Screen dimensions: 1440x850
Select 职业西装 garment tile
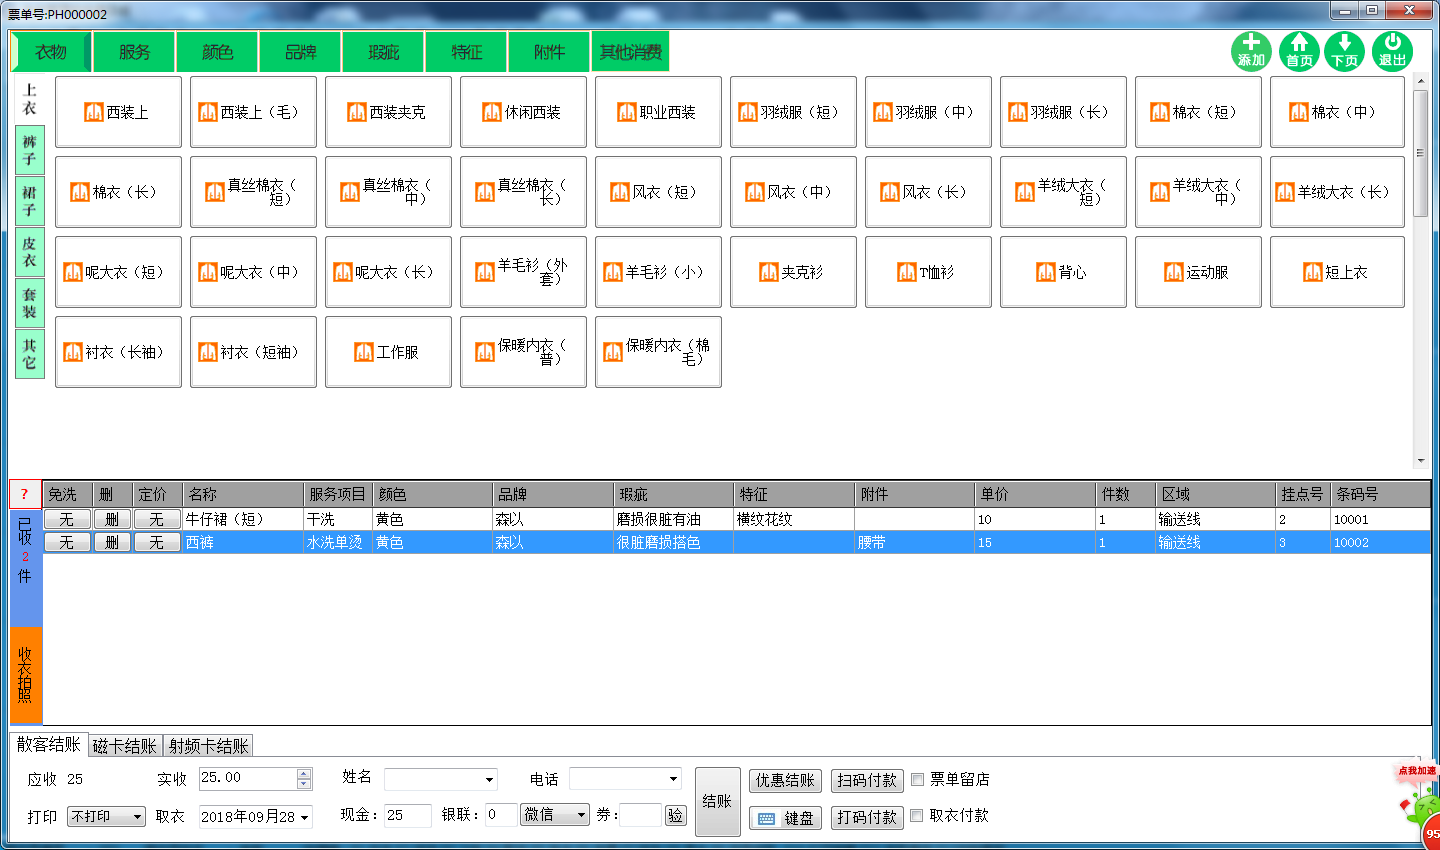(x=658, y=112)
